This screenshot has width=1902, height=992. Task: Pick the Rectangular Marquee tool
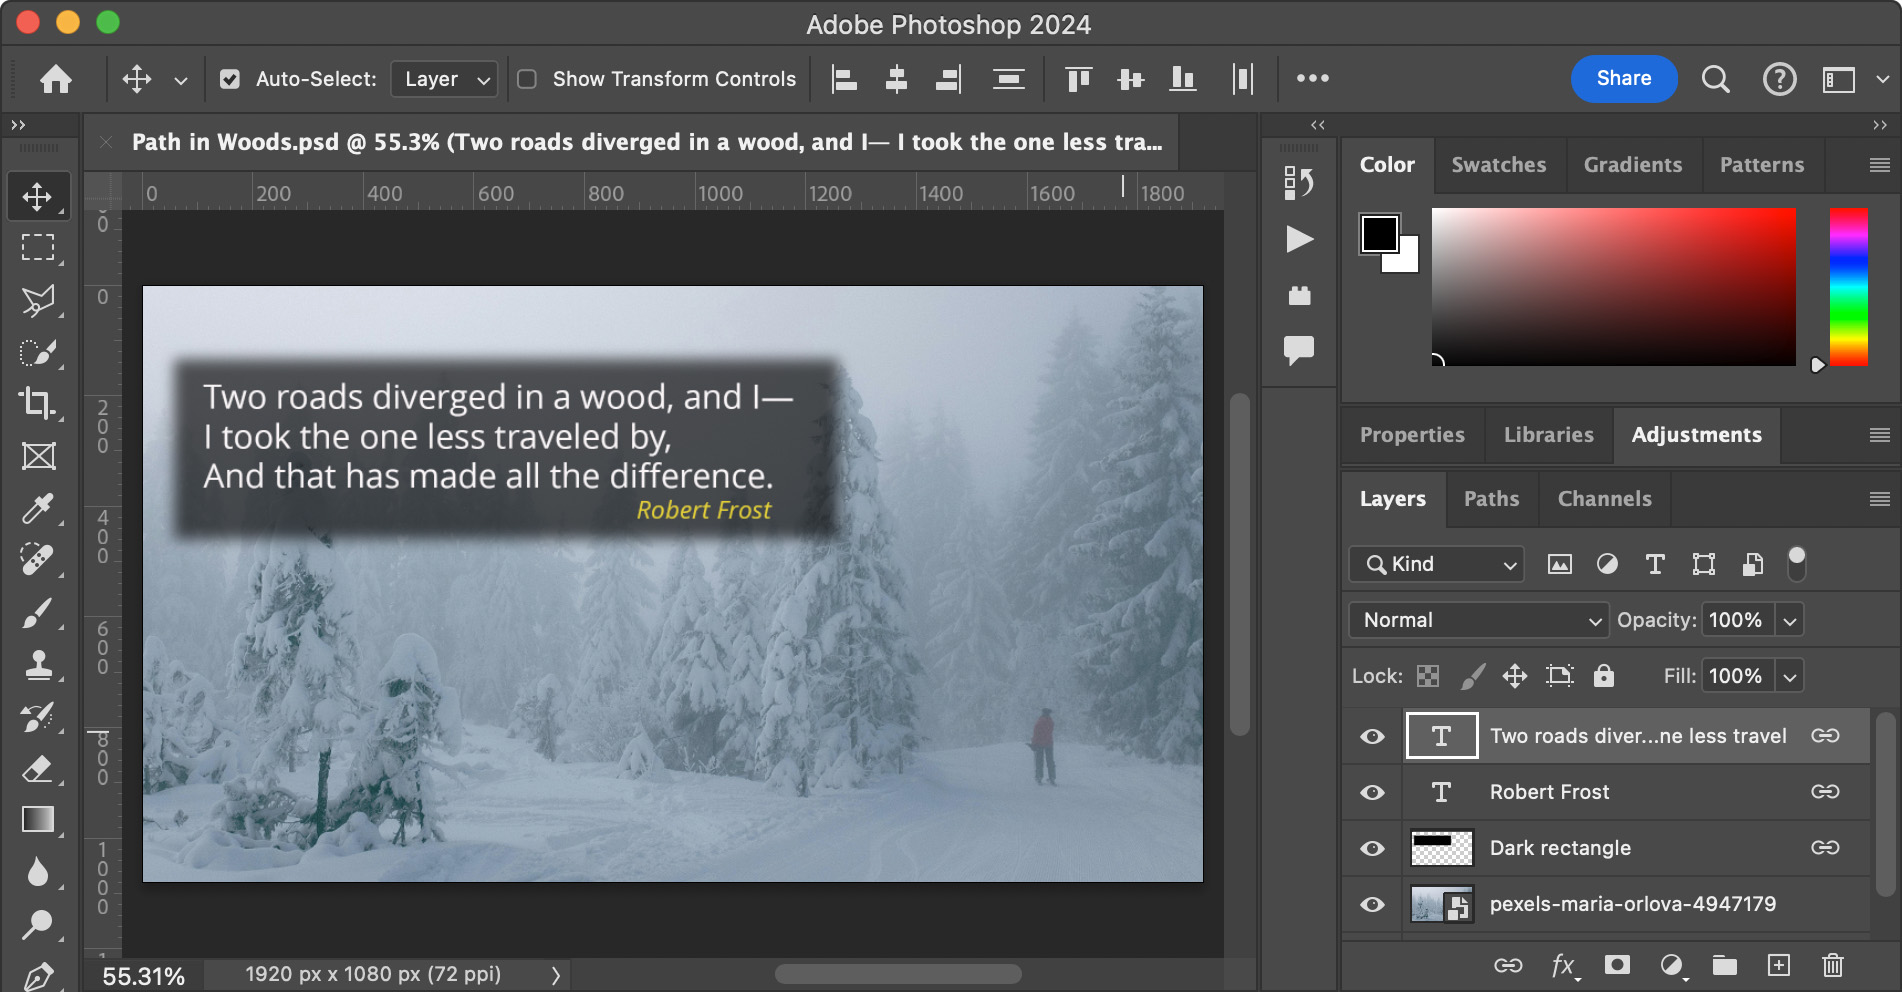[38, 247]
